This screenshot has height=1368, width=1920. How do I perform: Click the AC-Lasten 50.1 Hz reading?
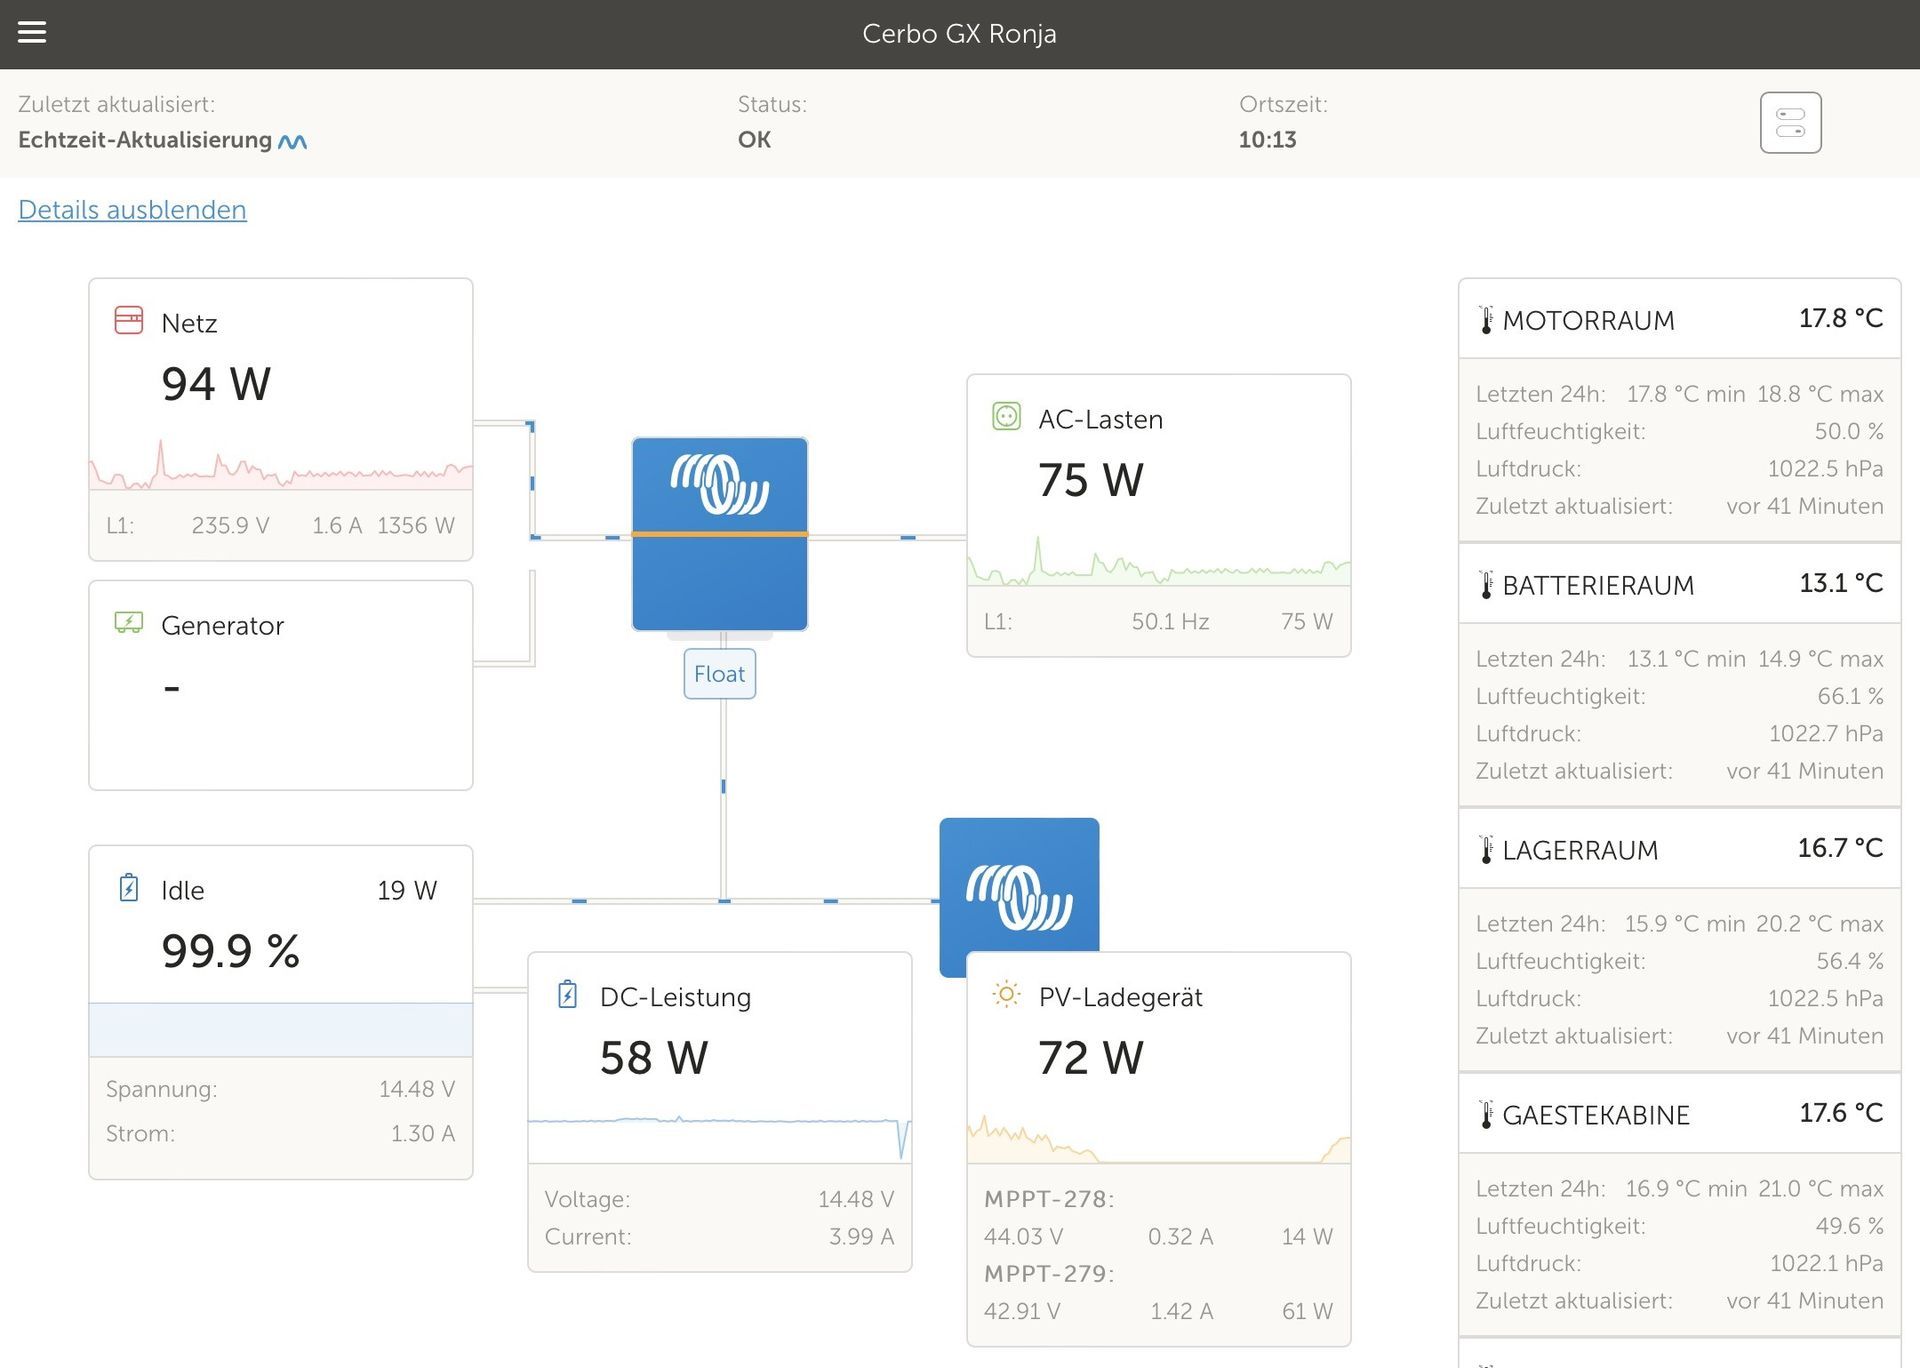[1170, 622]
